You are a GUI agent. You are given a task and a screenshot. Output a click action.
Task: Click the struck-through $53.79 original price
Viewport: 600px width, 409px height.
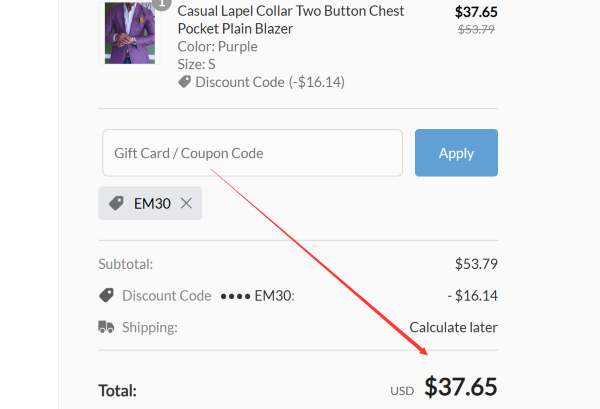[477, 29]
